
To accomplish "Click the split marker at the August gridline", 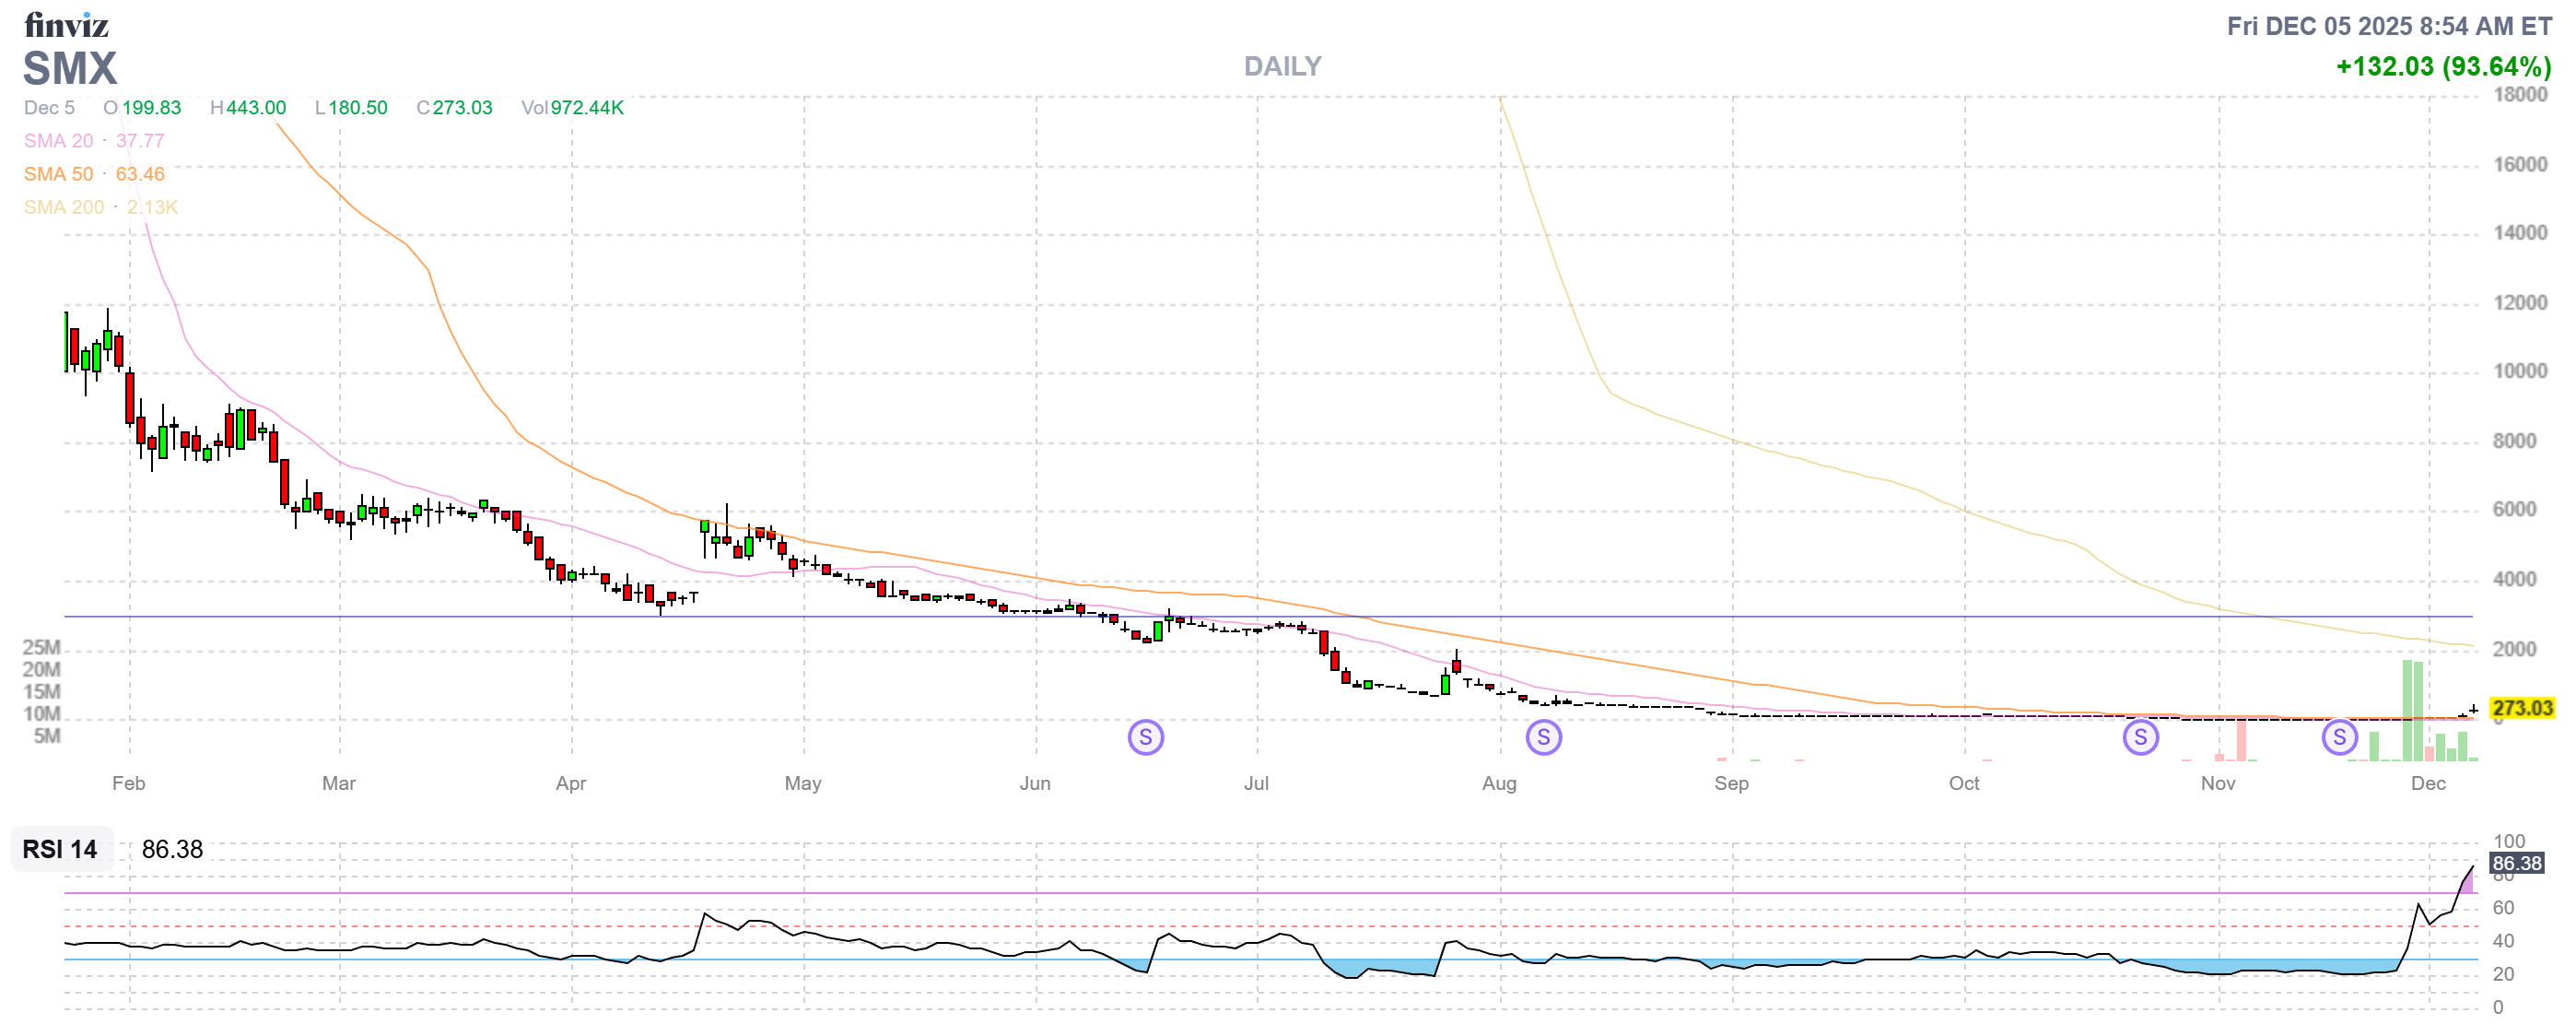I will [1543, 738].
